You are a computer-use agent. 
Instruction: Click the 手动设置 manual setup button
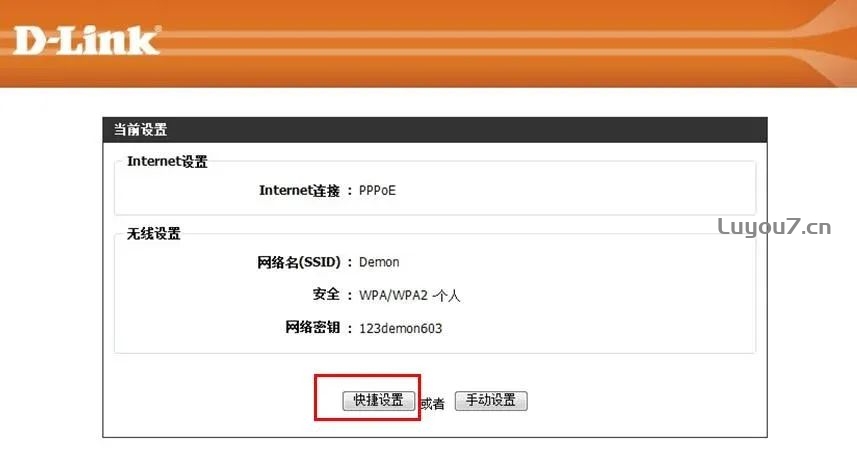click(x=491, y=400)
